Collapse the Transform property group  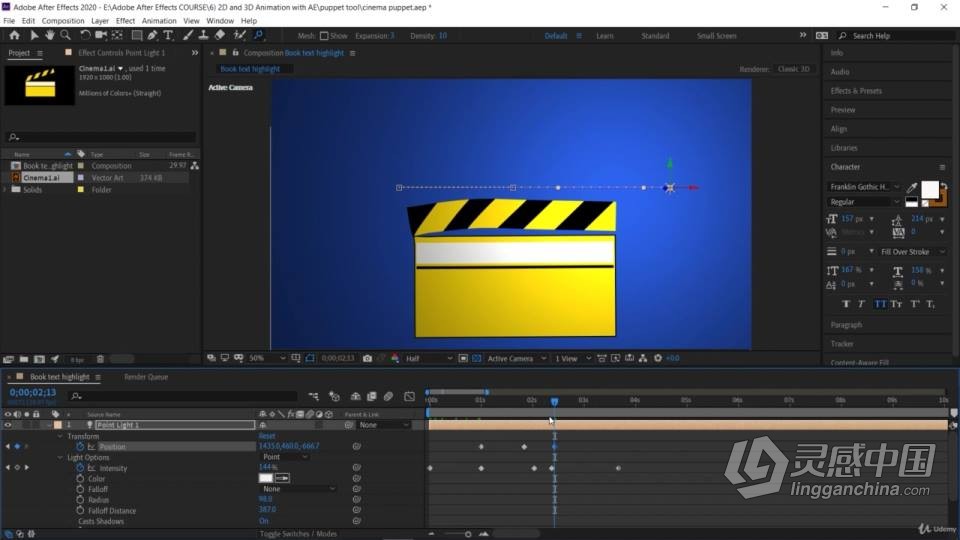pos(60,437)
